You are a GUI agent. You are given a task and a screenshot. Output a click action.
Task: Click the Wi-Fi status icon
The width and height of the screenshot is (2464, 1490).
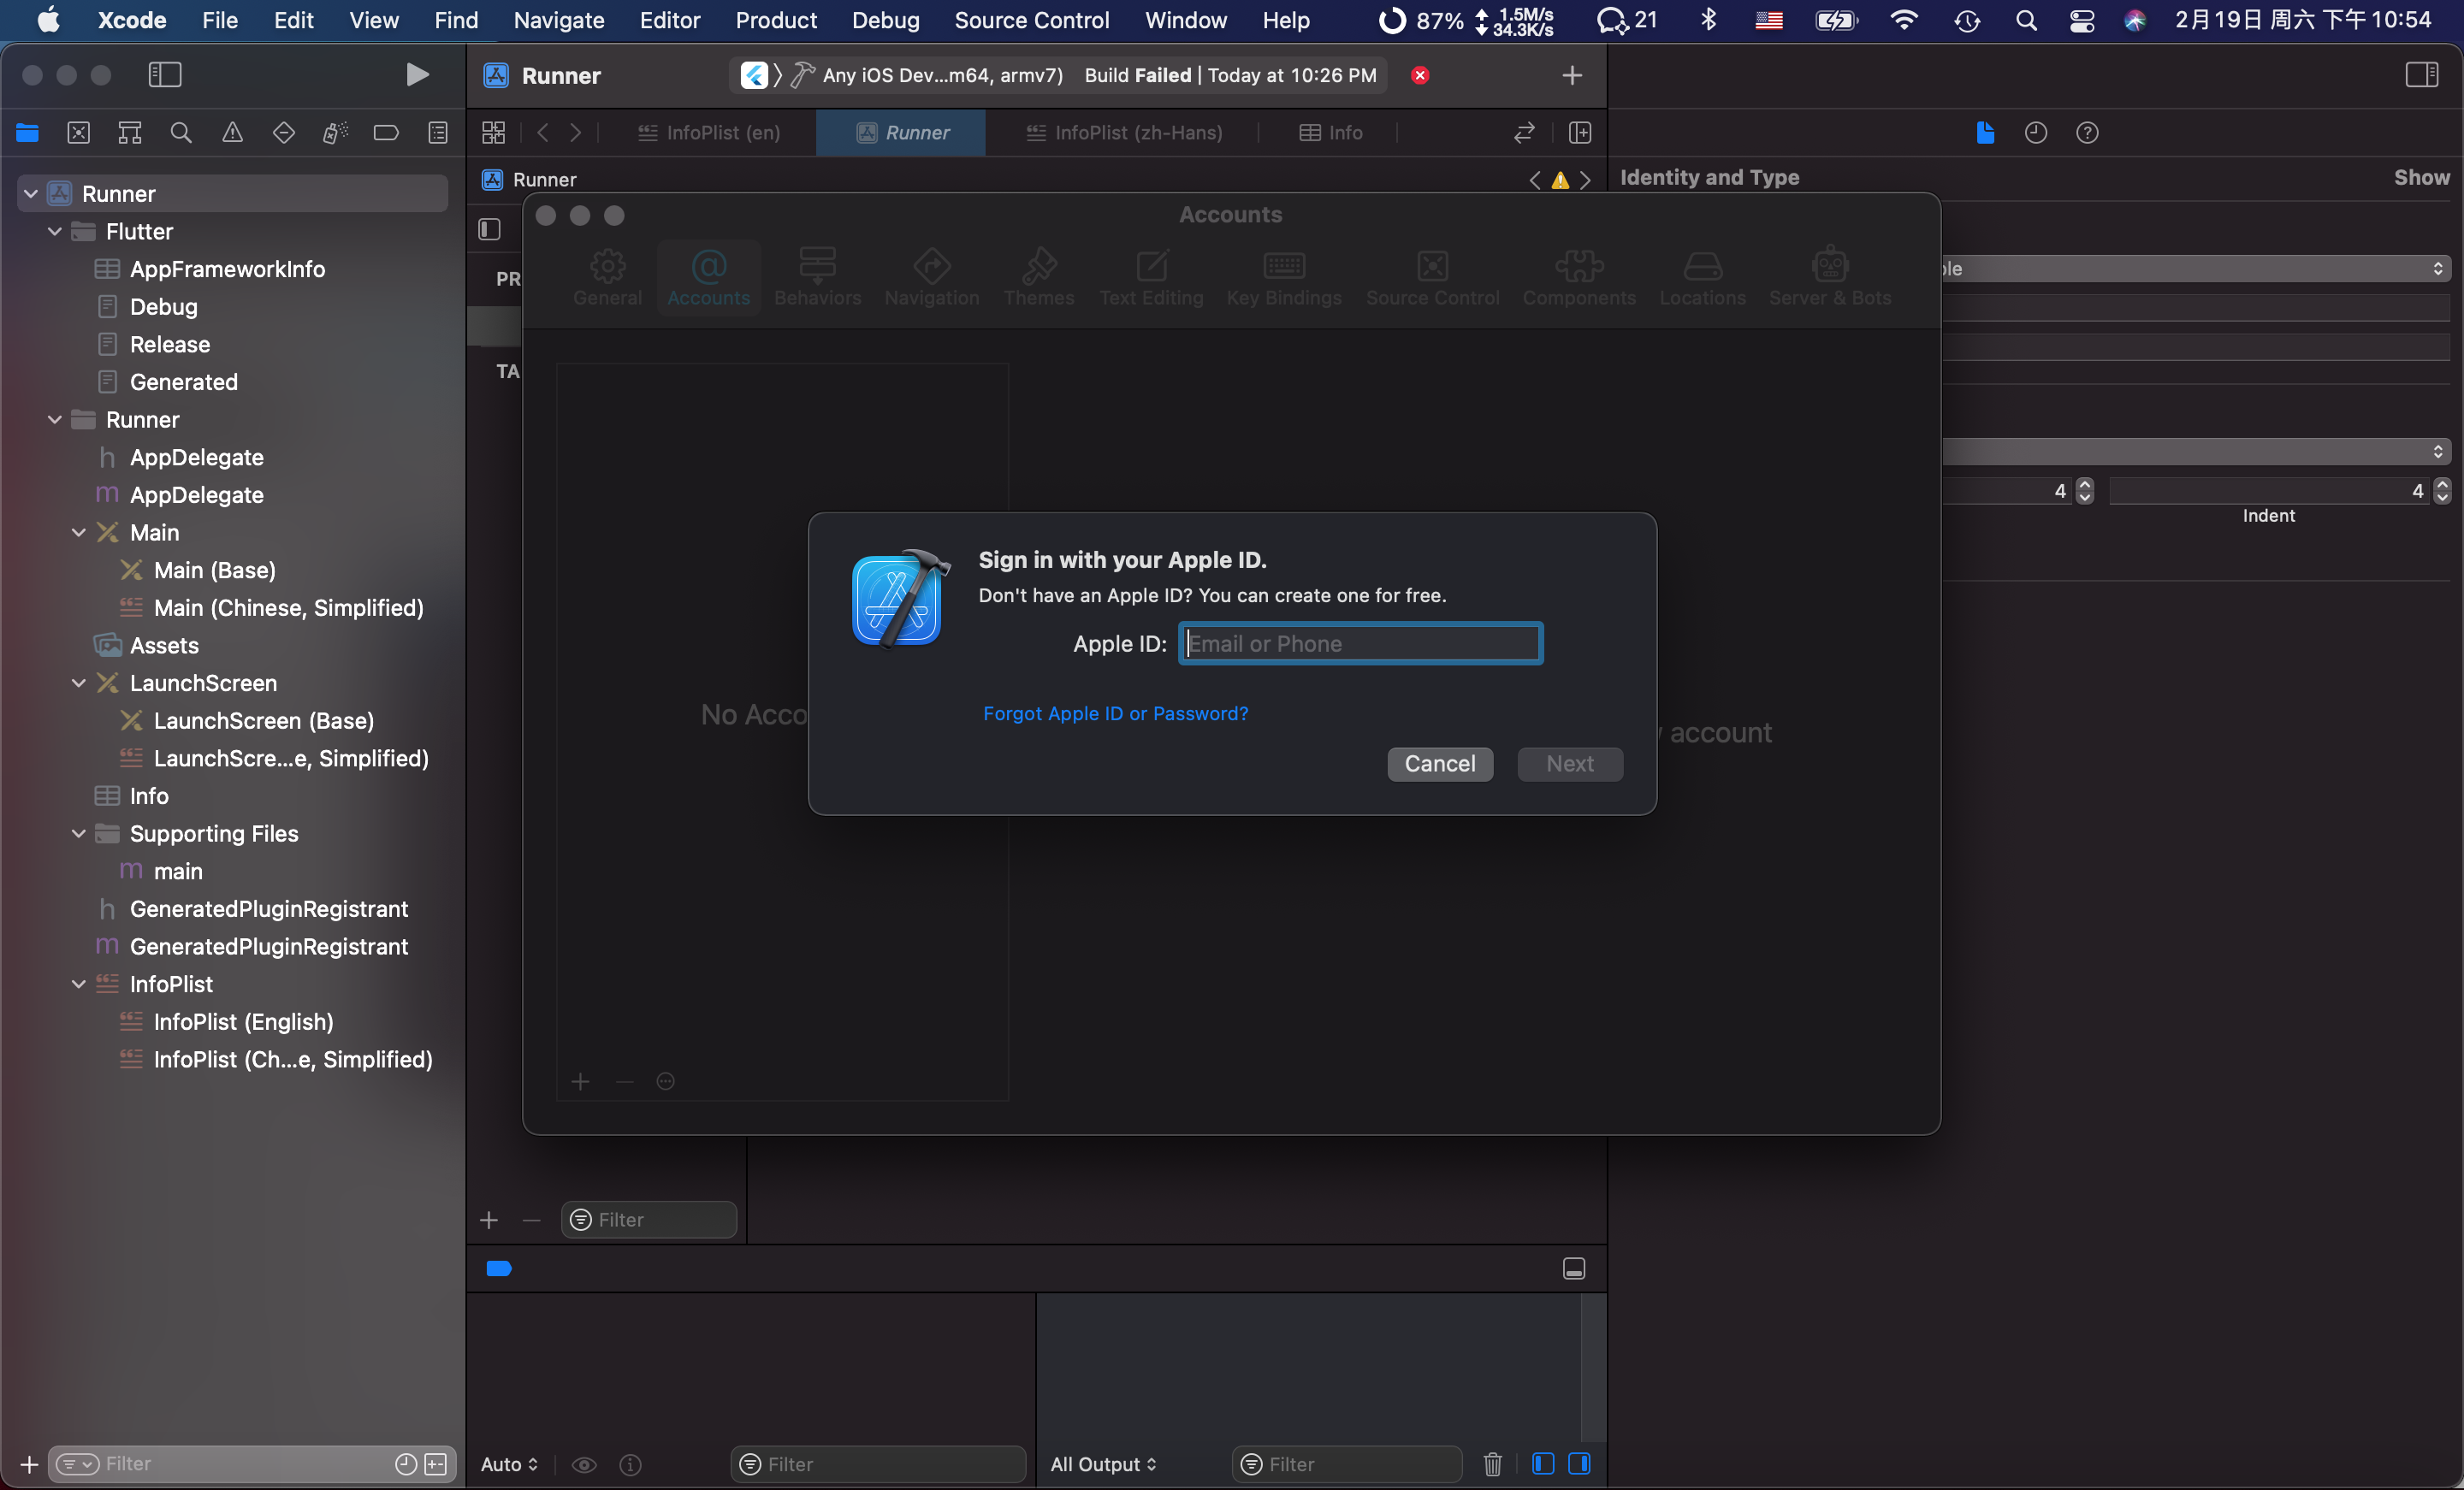(1903, 20)
